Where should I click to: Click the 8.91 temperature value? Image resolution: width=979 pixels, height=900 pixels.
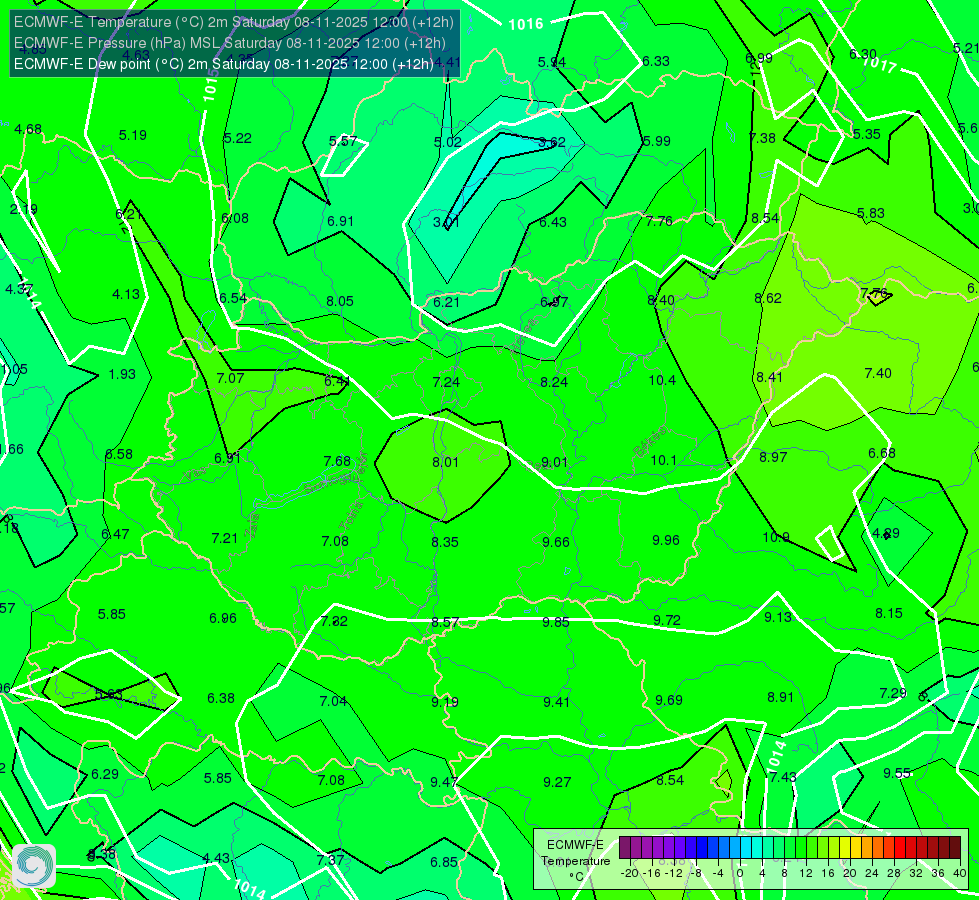(780, 696)
